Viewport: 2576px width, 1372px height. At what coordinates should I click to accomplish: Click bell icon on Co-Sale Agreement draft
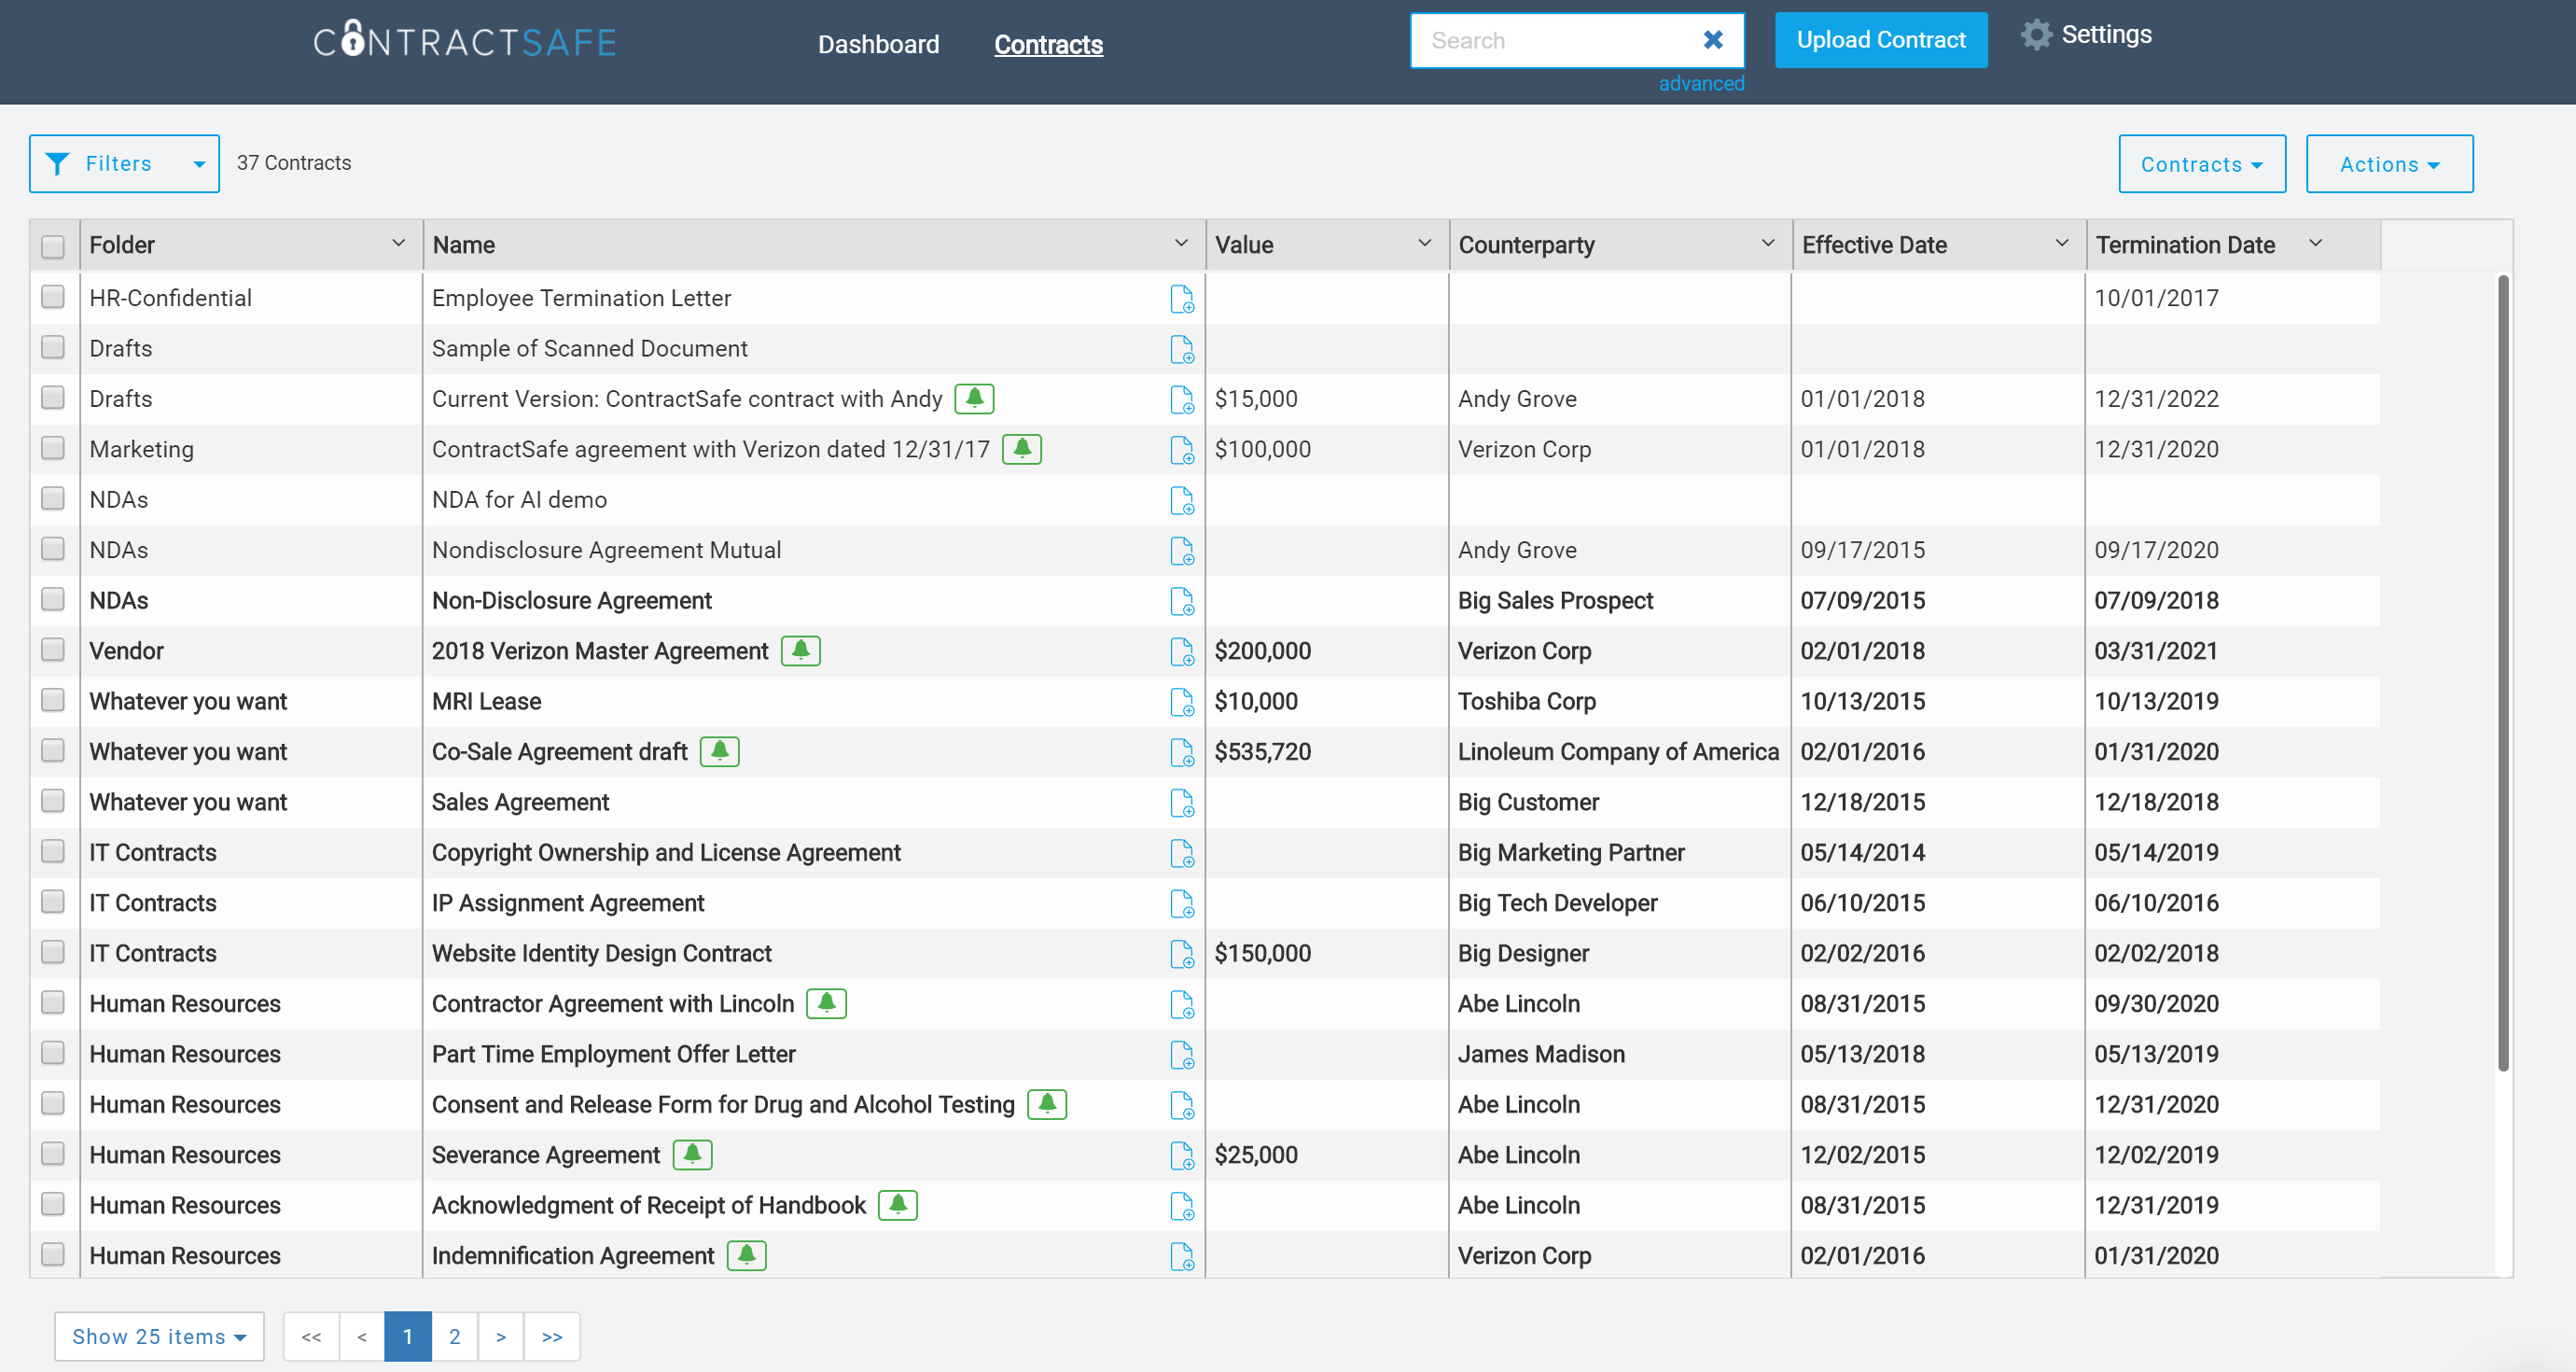click(721, 751)
